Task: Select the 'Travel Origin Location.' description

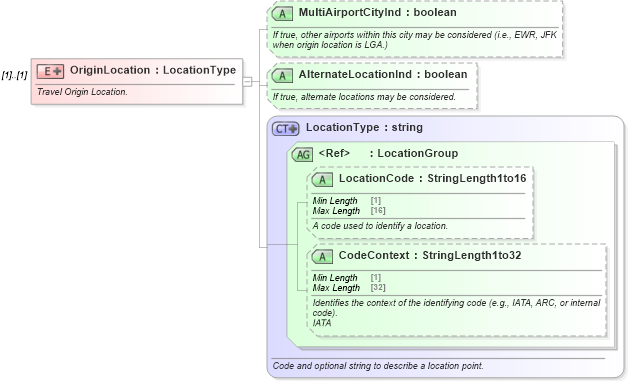Action: point(82,92)
